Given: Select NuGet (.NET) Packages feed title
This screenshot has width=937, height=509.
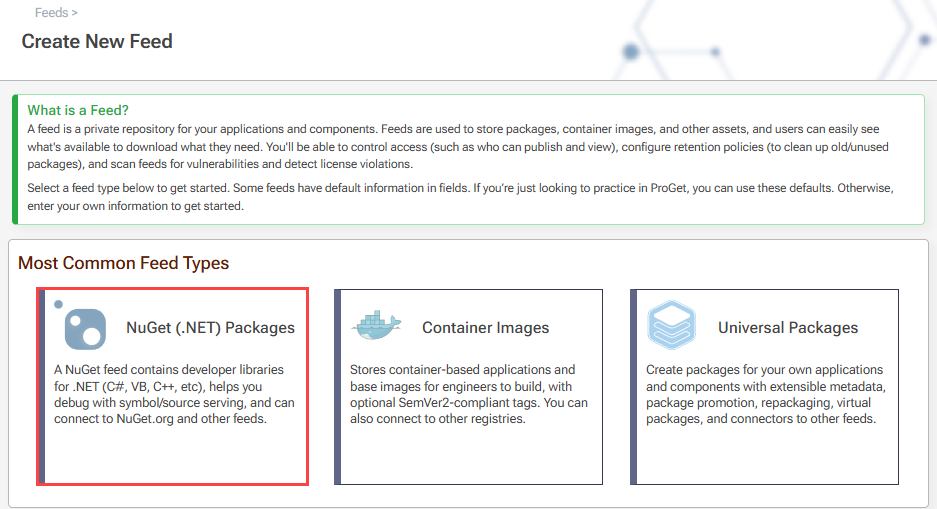Looking at the screenshot, I should tap(210, 327).
